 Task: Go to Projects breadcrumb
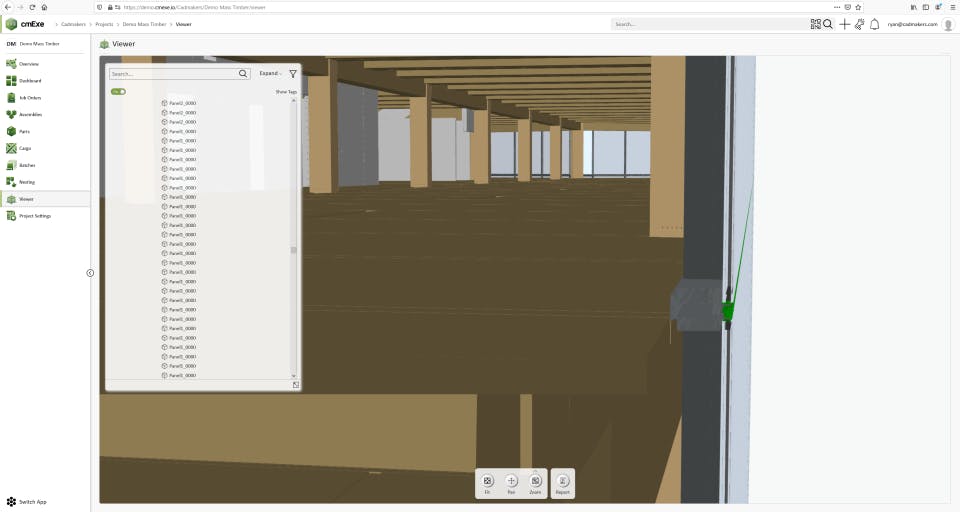104,24
